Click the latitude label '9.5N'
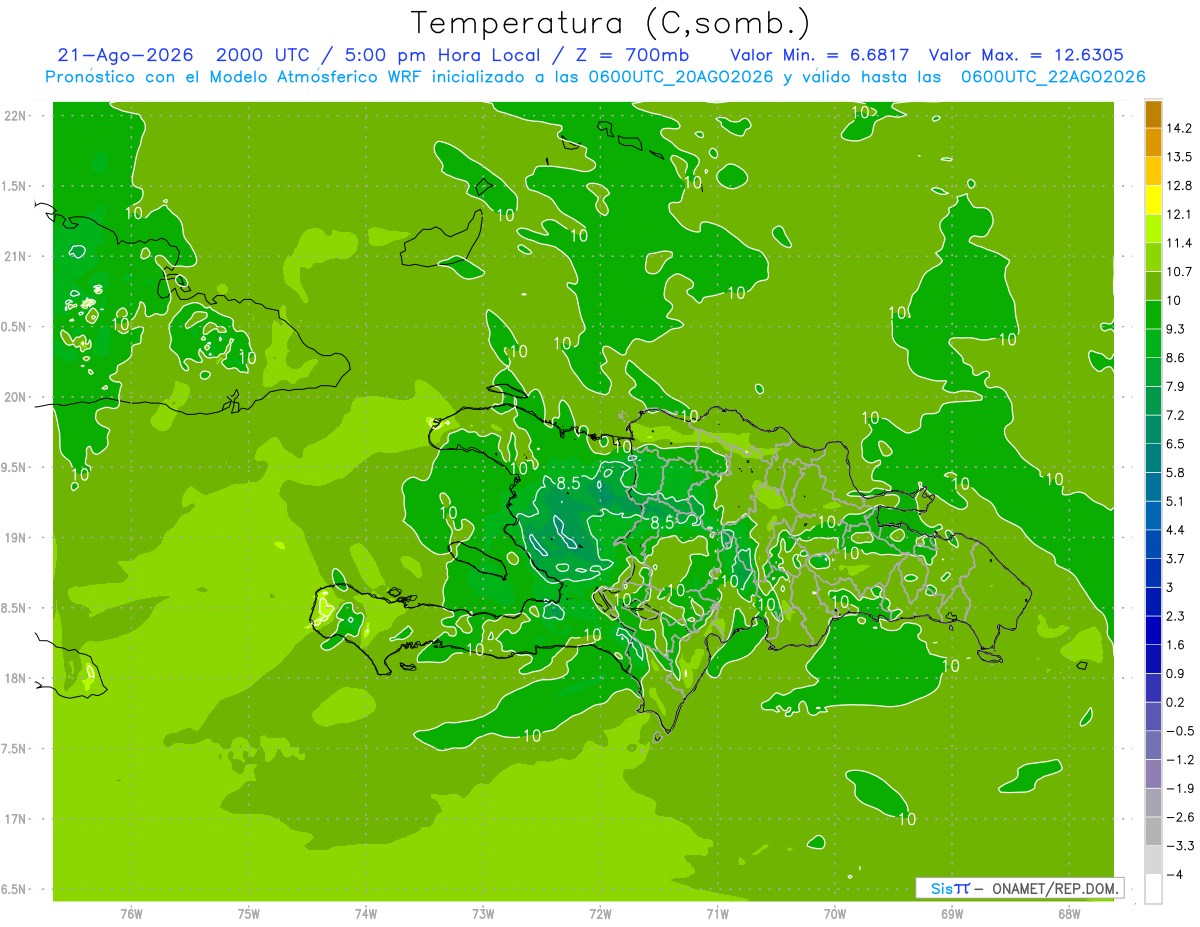This screenshot has height=927, width=1200. [x=15, y=467]
